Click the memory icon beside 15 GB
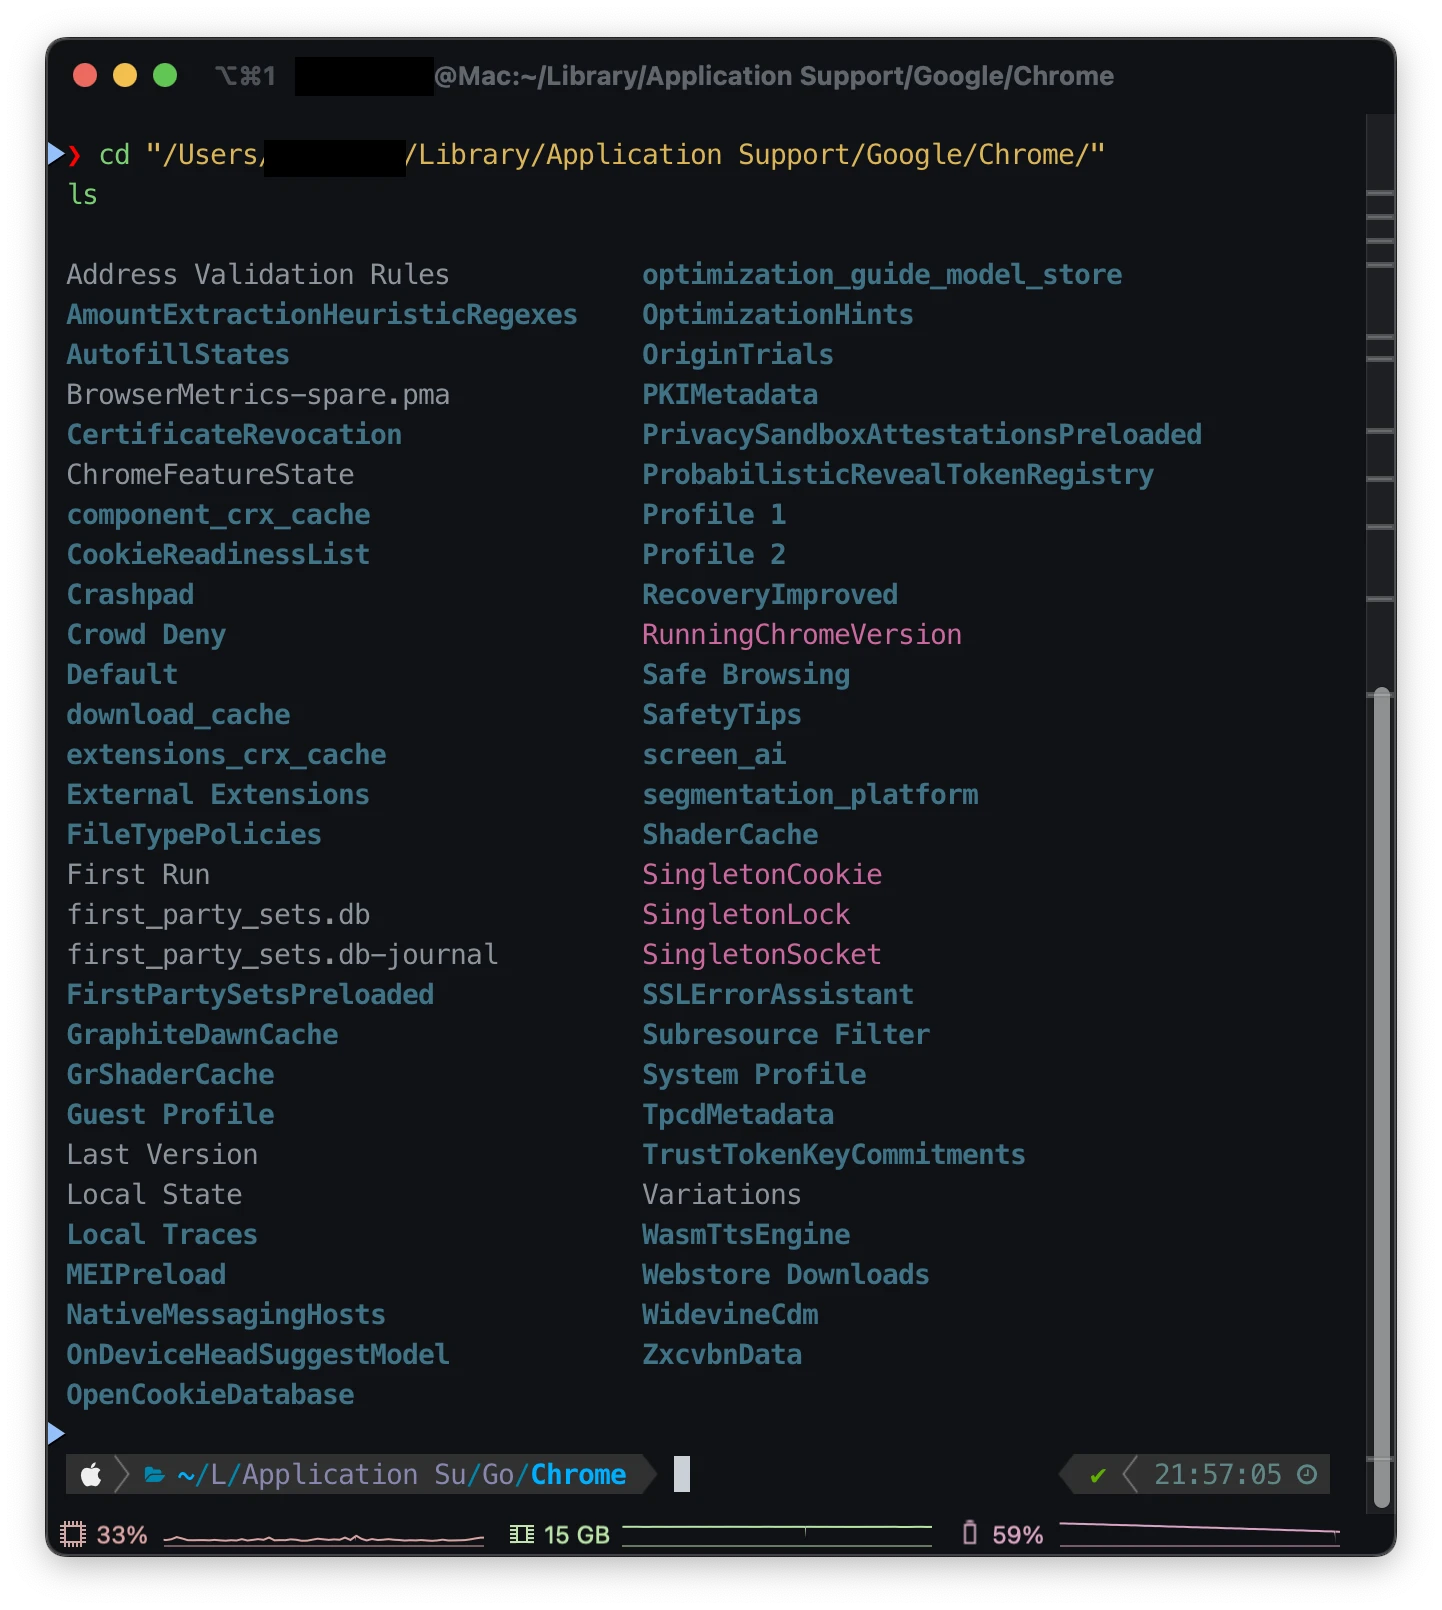The height and width of the screenshot is (1610, 1442). pos(522,1534)
